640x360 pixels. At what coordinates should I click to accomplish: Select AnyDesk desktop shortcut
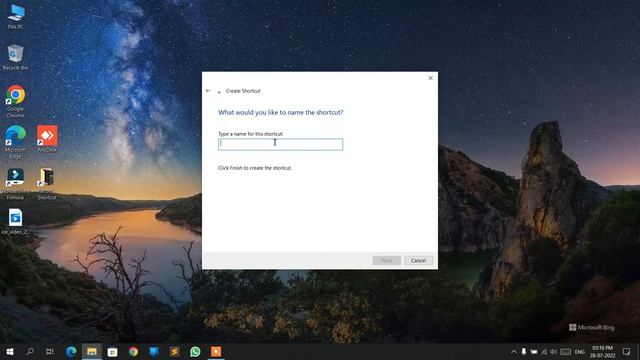[47, 139]
